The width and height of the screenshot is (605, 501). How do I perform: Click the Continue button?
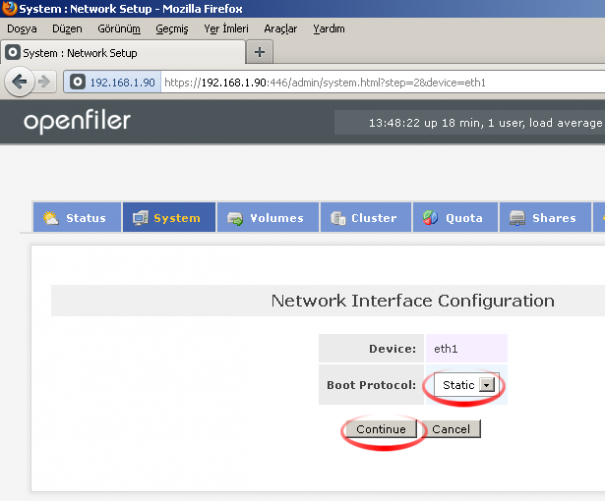[381, 429]
